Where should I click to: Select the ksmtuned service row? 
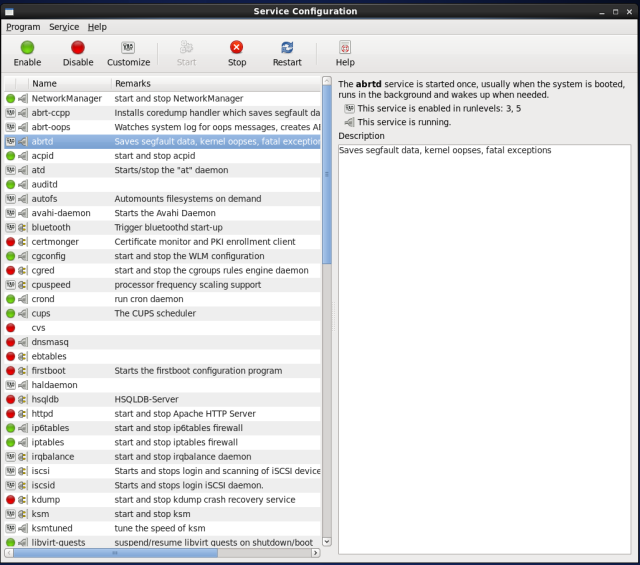click(x=162, y=528)
